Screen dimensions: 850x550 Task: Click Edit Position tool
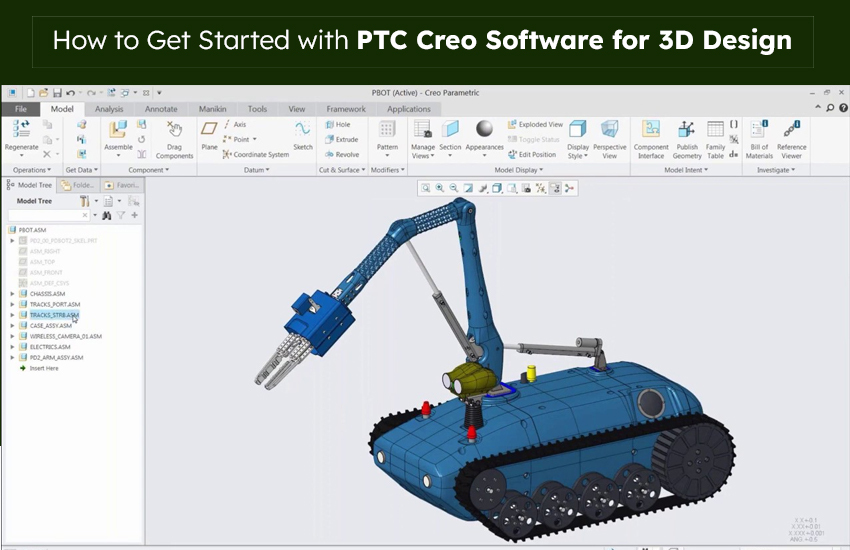(532, 154)
